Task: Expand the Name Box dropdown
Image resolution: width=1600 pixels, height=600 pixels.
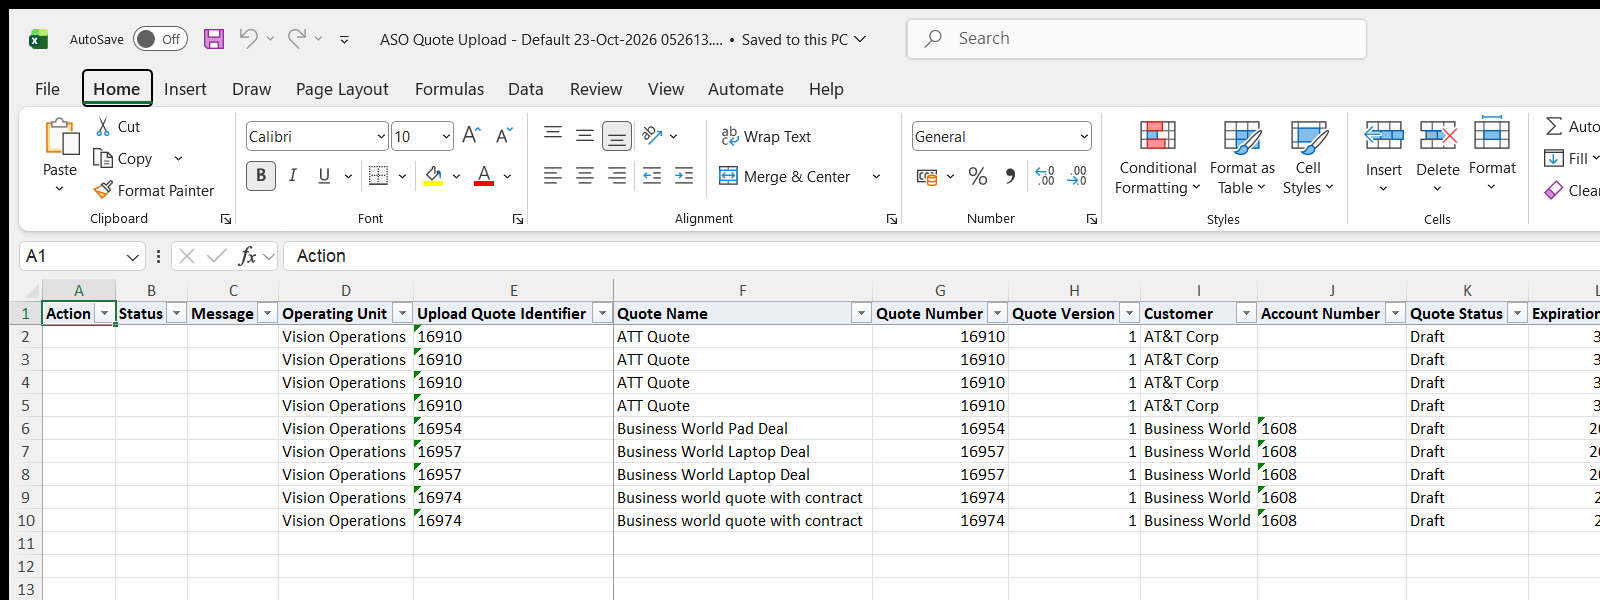Action: point(132,257)
